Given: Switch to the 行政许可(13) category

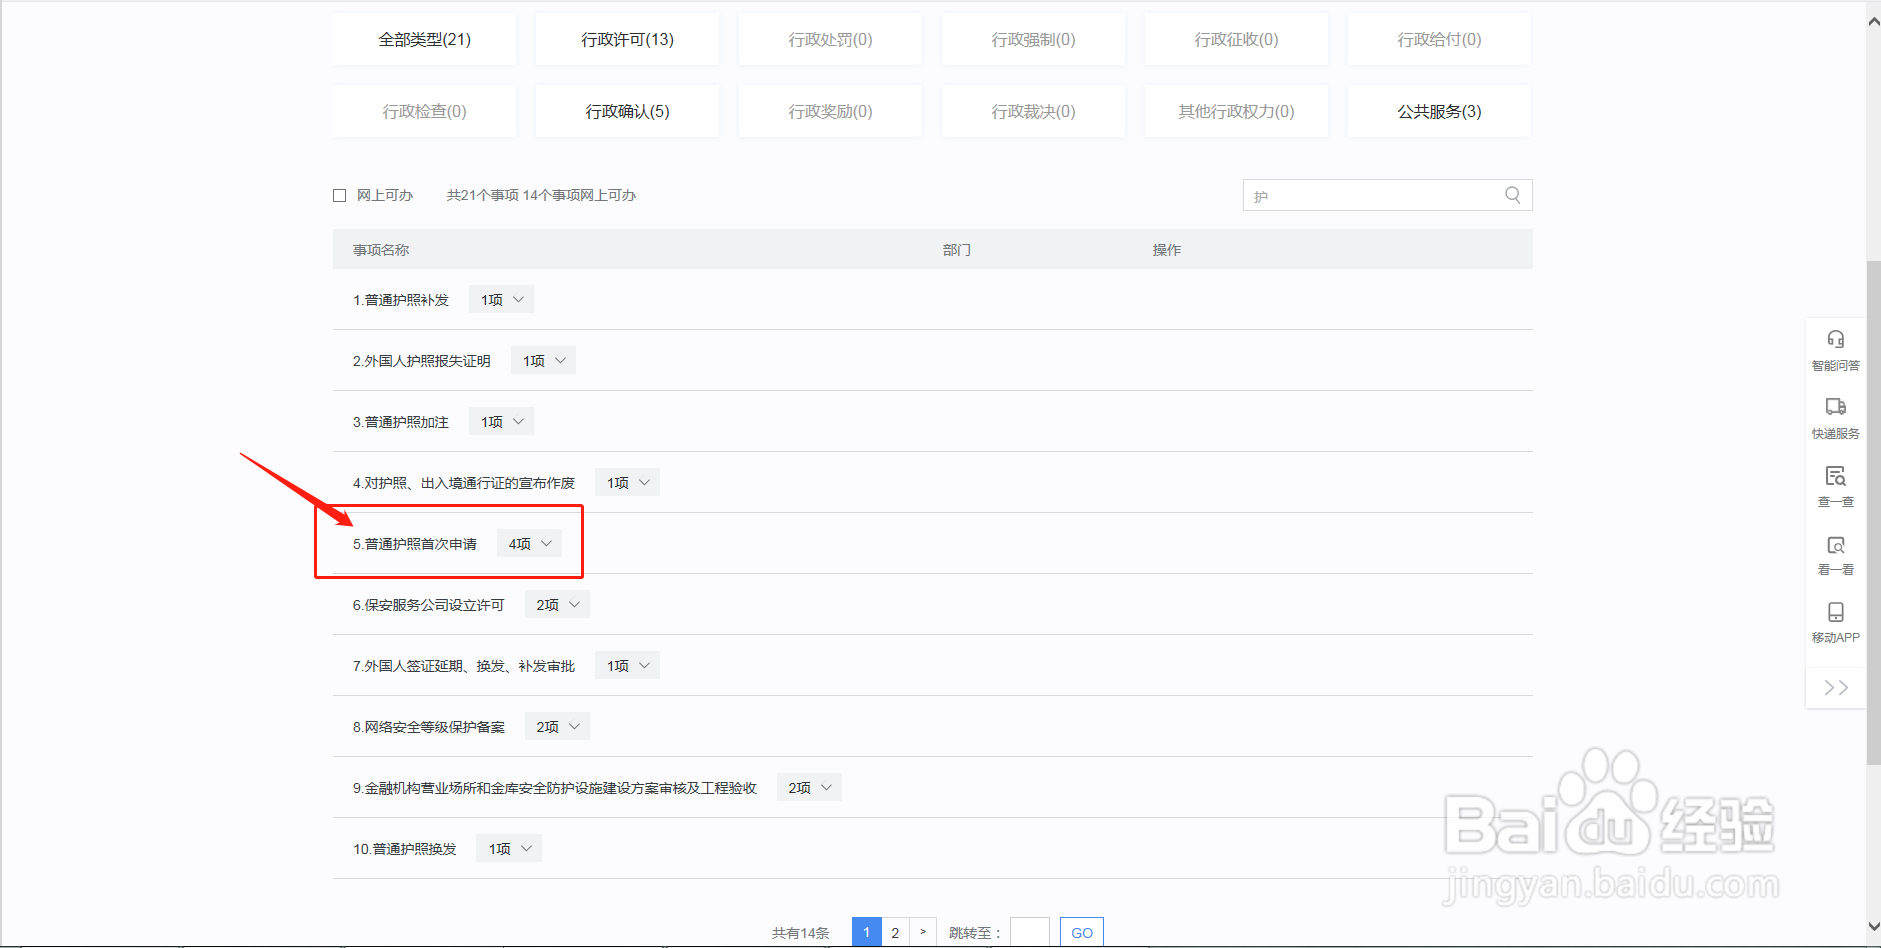Looking at the screenshot, I should click(627, 39).
